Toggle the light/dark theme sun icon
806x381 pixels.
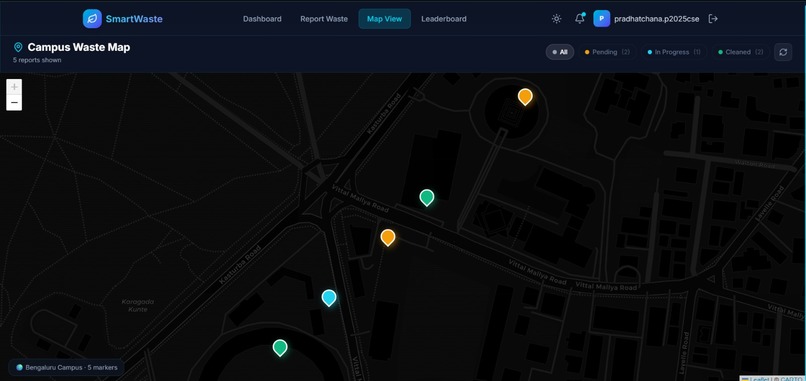pyautogui.click(x=556, y=19)
